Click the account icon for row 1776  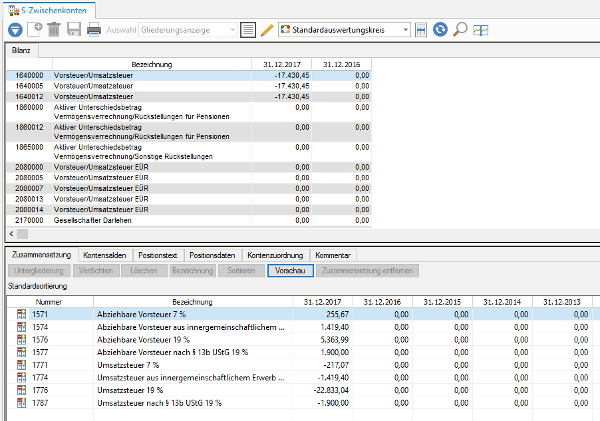point(21,390)
